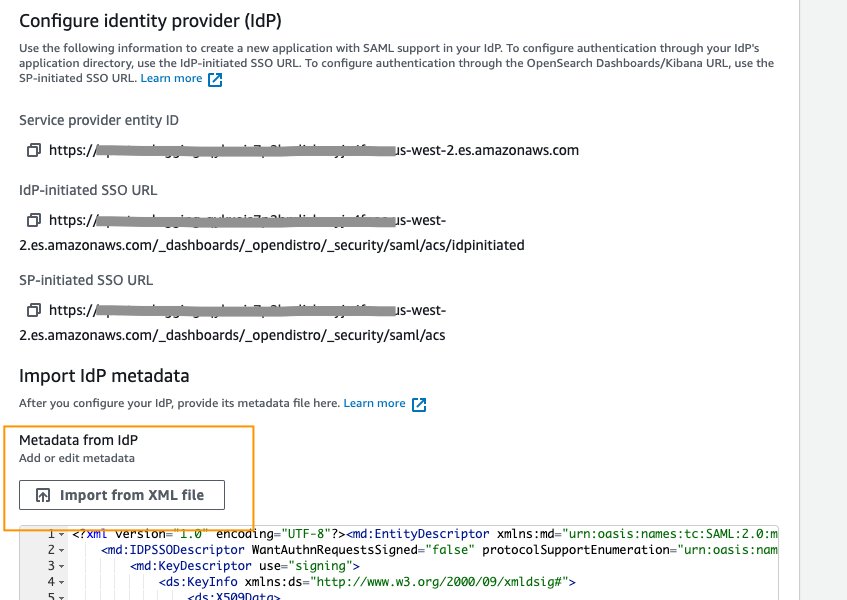This screenshot has width=847, height=600.
Task: Fold the KeyDescriptor block on line 3
Action: [x=62, y=566]
